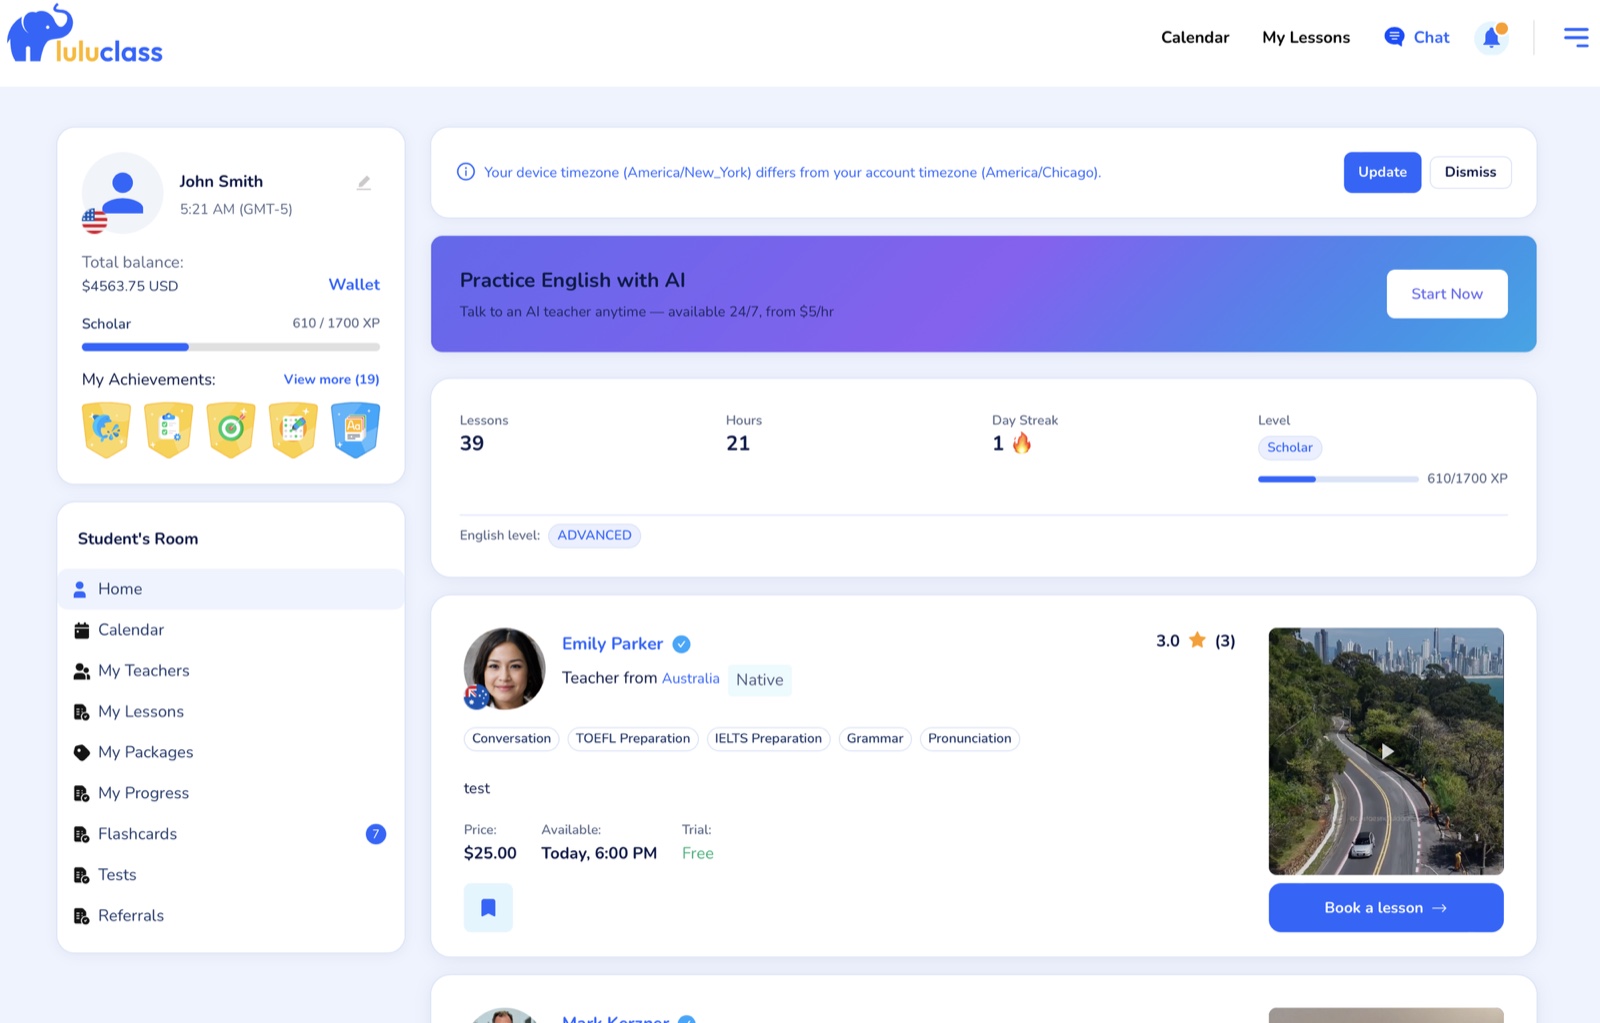Open Tests in the sidebar
1600x1023 pixels.
pyautogui.click(x=231, y=875)
